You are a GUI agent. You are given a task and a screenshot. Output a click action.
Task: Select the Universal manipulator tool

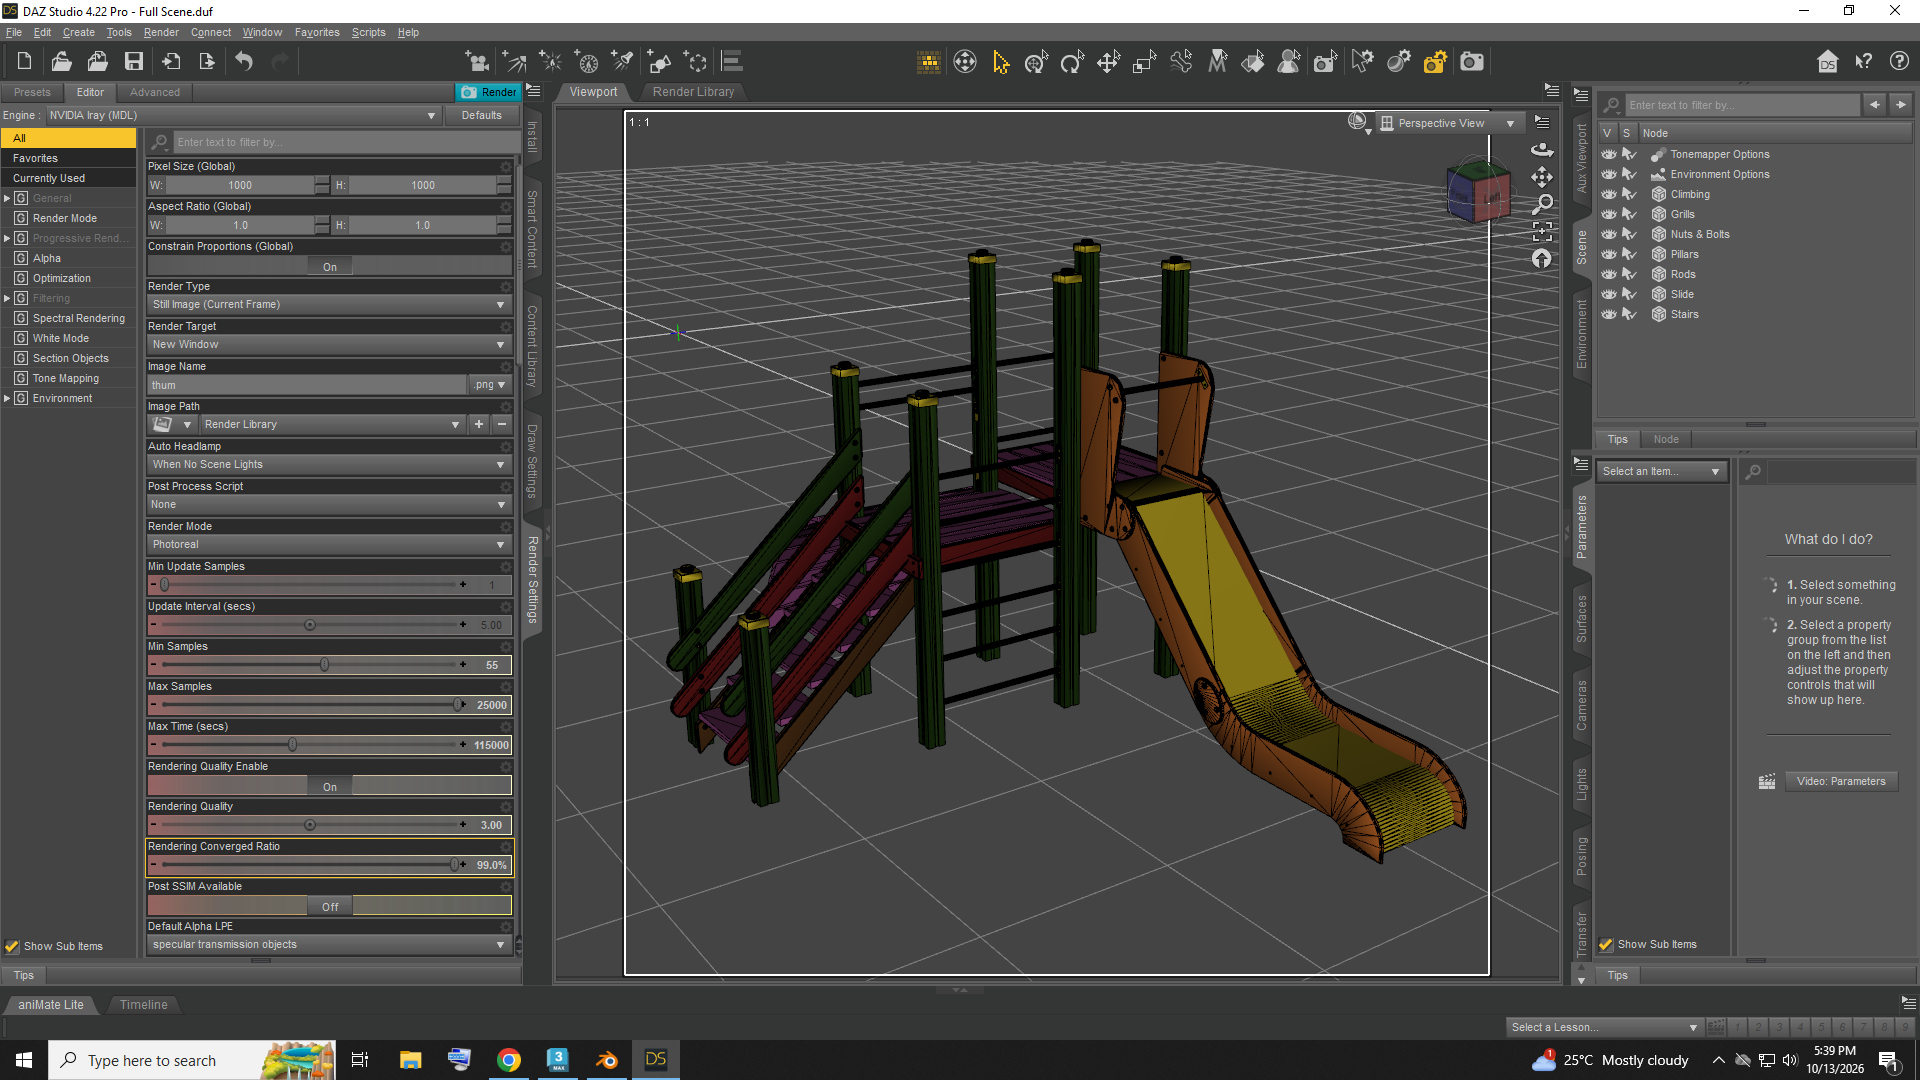point(1036,62)
